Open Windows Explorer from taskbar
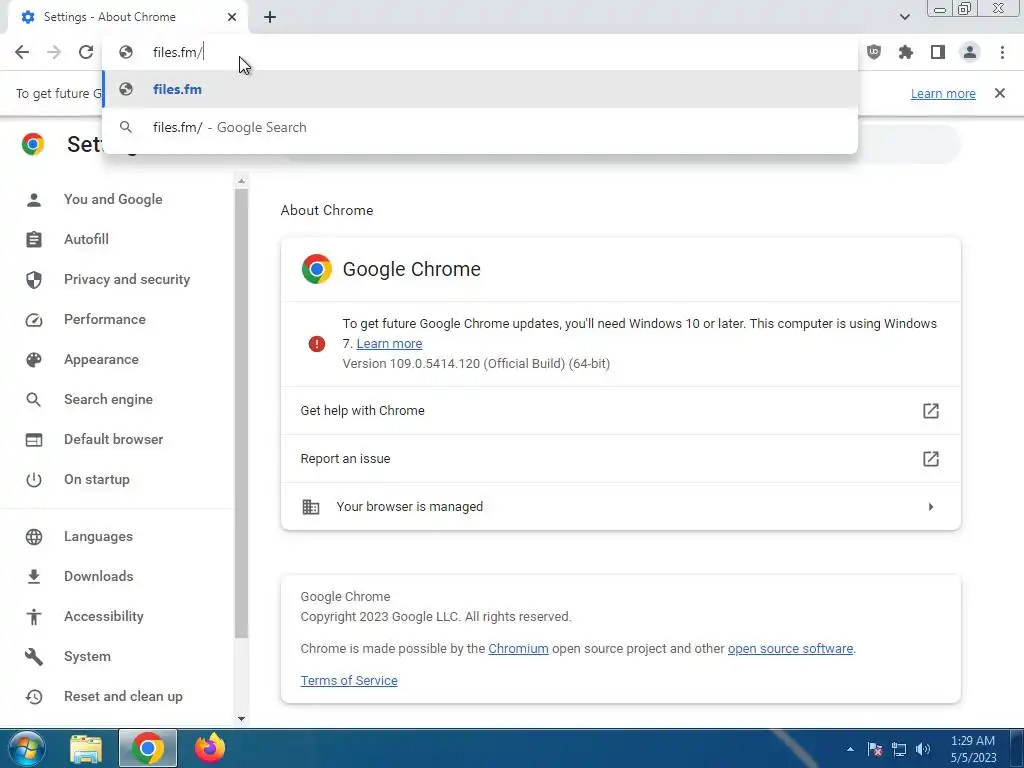 [86, 748]
